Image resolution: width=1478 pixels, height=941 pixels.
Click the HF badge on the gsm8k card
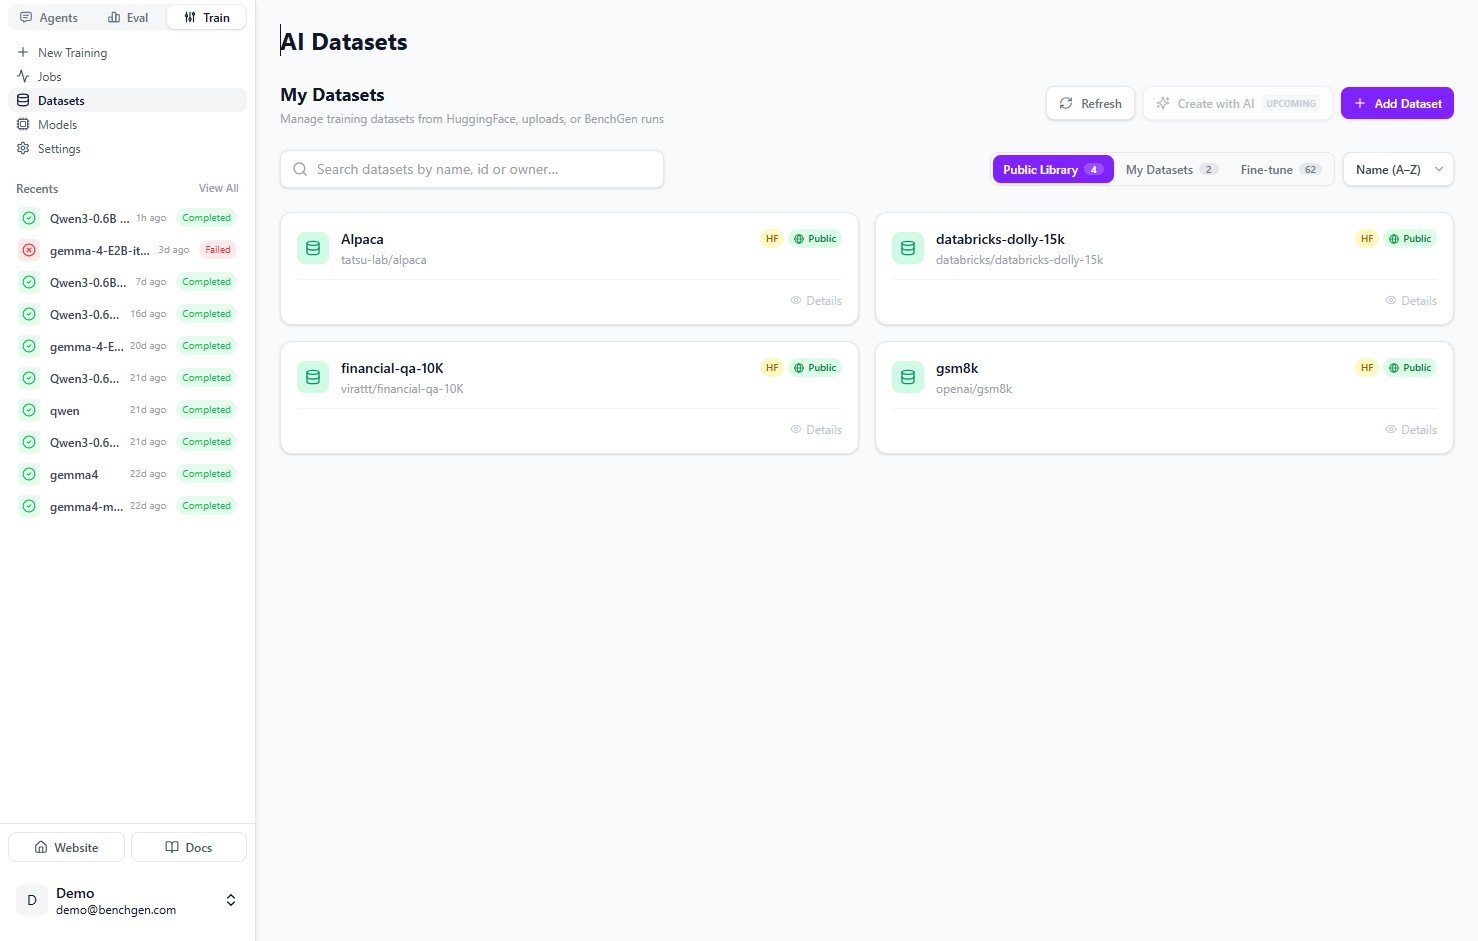click(1367, 368)
